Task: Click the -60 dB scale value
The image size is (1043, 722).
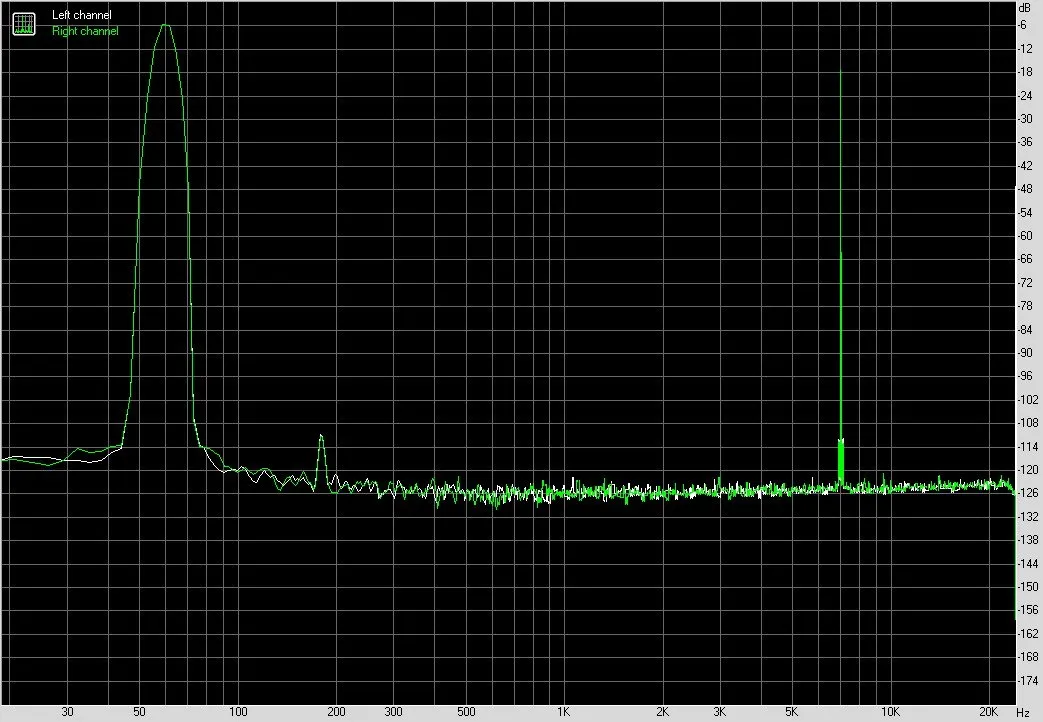Action: click(1026, 236)
